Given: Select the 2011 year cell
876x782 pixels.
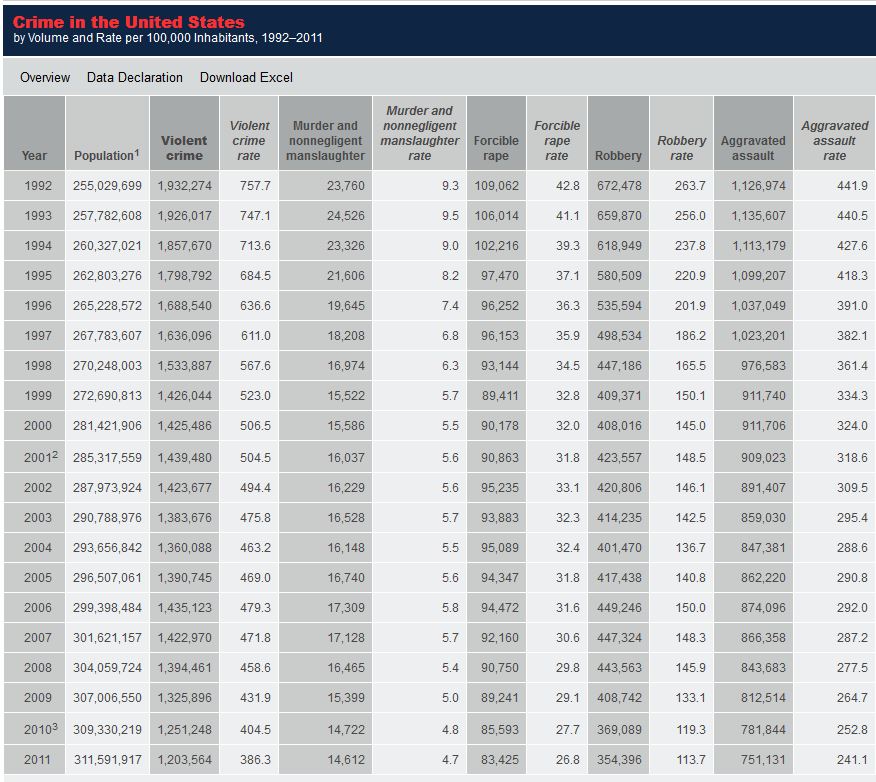Looking at the screenshot, I should 37,760.
